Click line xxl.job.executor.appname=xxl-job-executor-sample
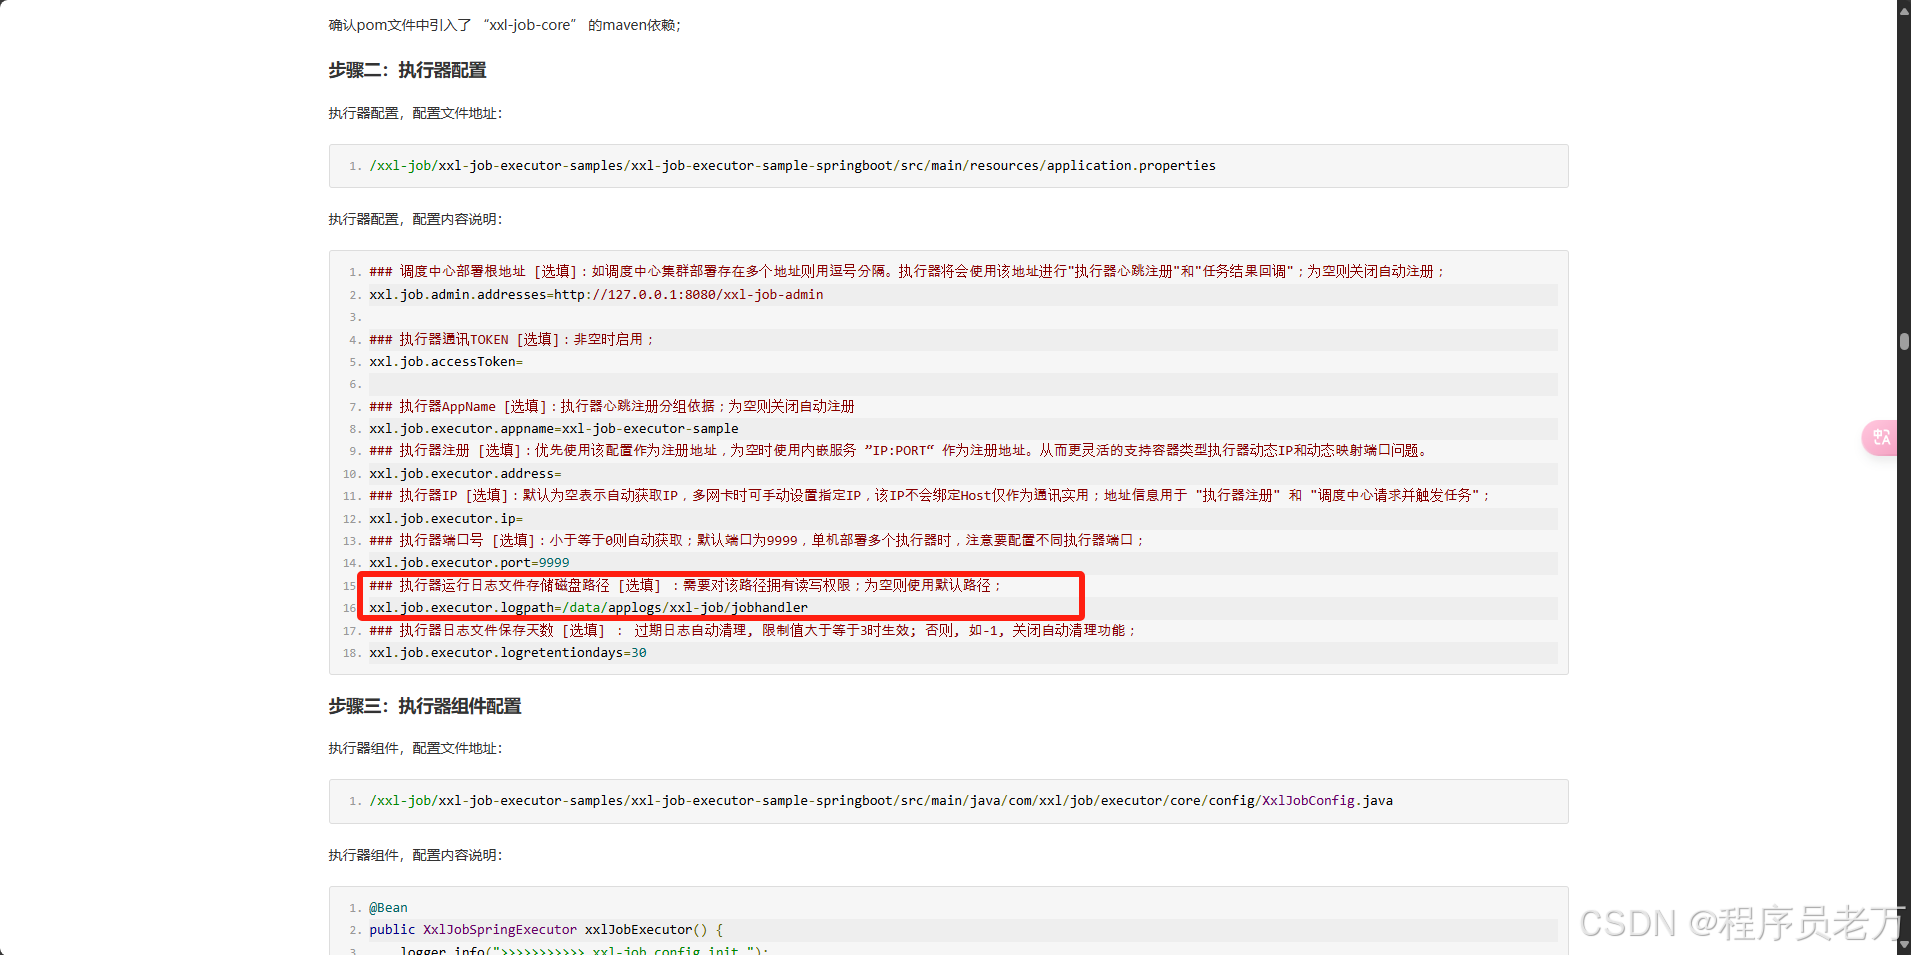Image resolution: width=1911 pixels, height=955 pixels. coord(554,429)
